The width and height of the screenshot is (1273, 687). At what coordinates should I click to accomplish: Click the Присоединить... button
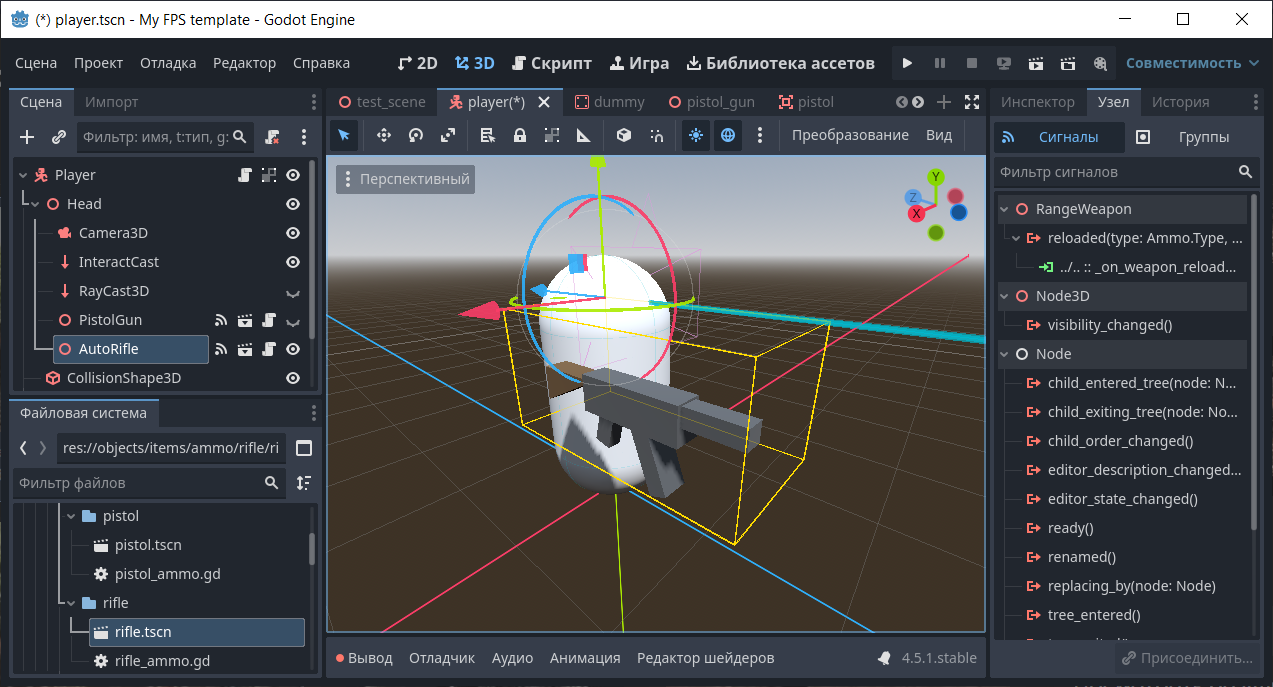(x=1186, y=658)
